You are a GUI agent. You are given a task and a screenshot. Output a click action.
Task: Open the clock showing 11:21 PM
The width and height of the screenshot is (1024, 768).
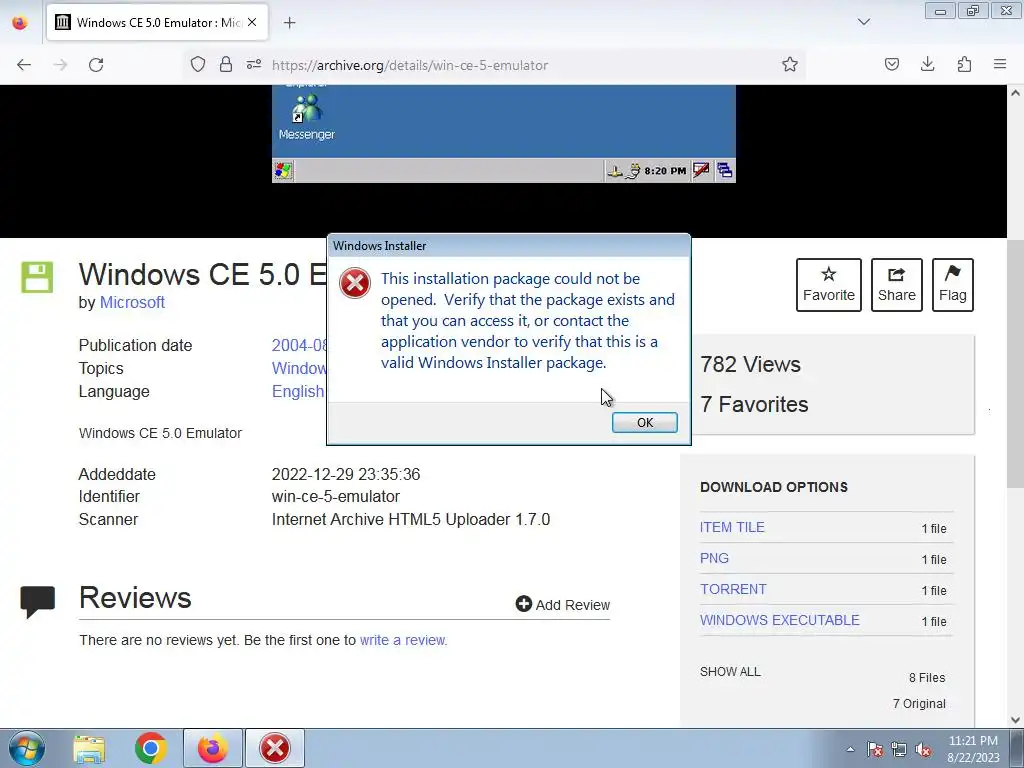click(973, 749)
